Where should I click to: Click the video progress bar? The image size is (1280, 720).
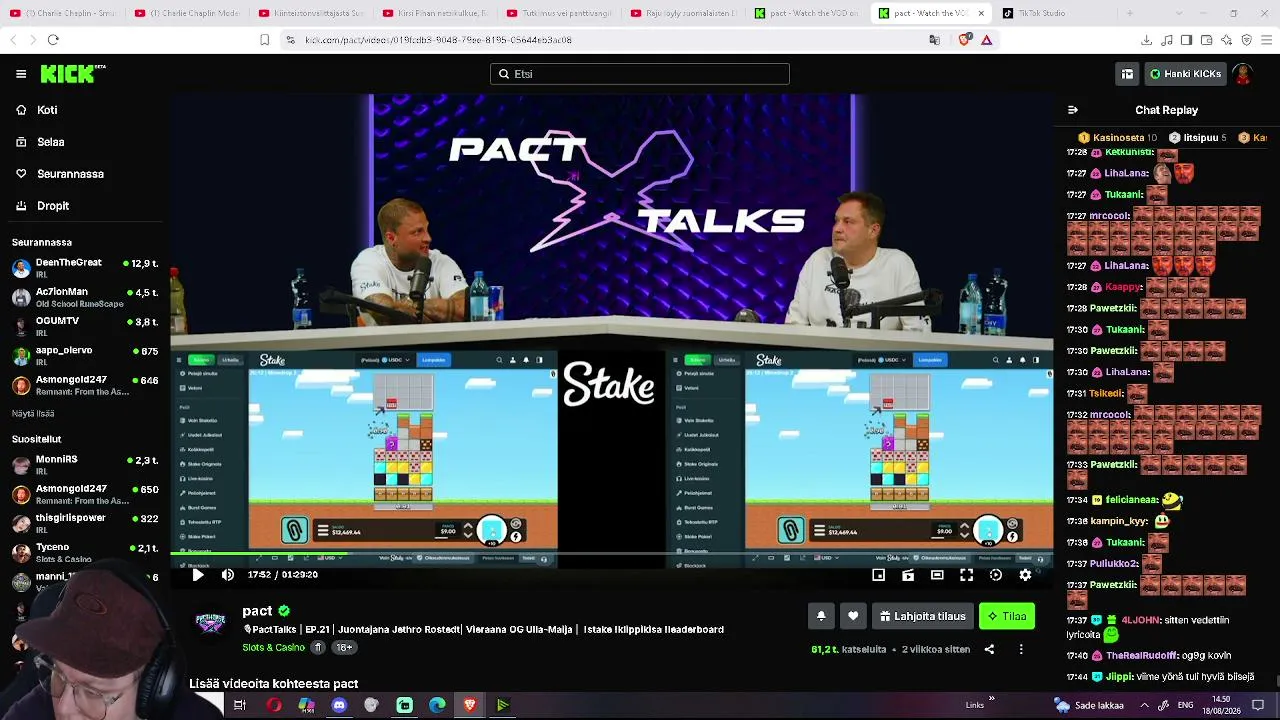[x=611, y=553]
